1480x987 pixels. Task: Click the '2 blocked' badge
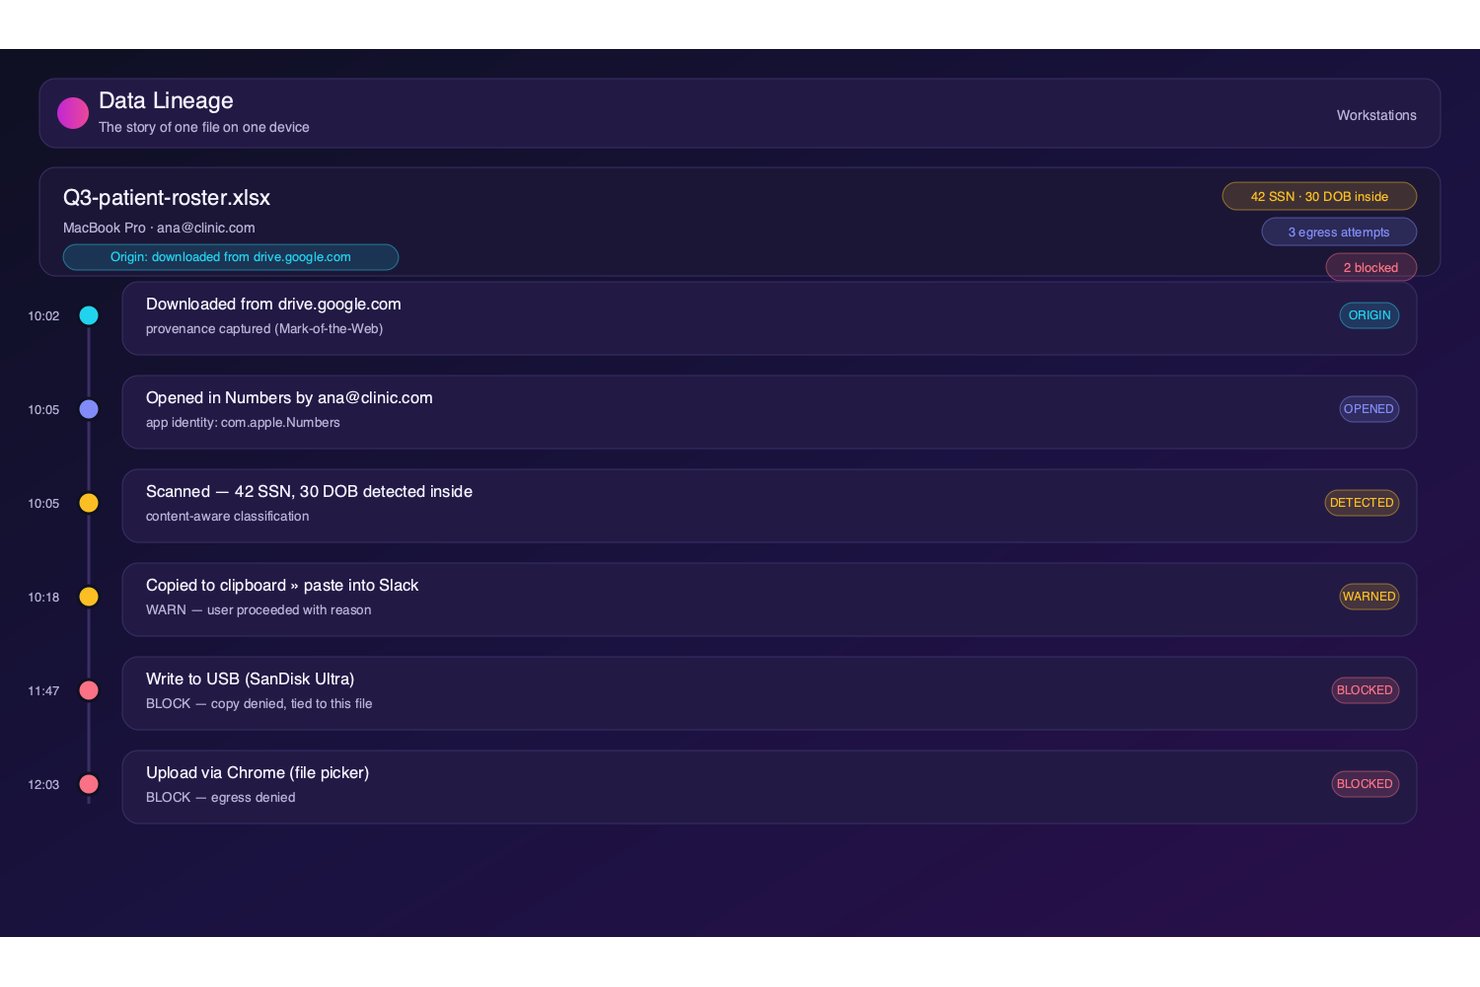click(1371, 267)
